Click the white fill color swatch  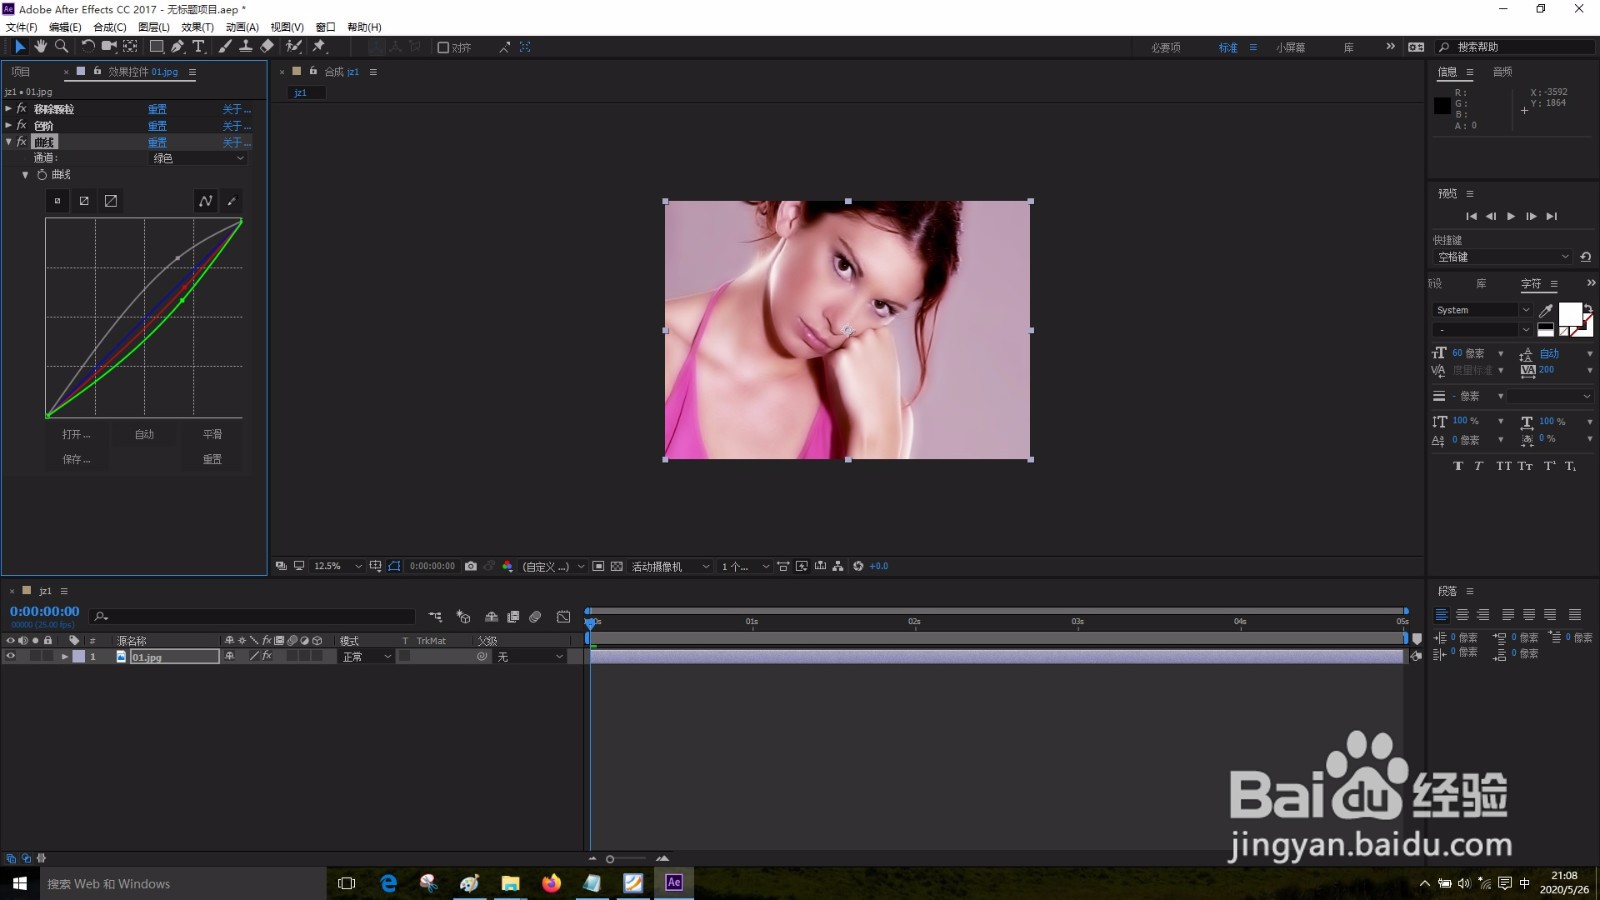1570,314
